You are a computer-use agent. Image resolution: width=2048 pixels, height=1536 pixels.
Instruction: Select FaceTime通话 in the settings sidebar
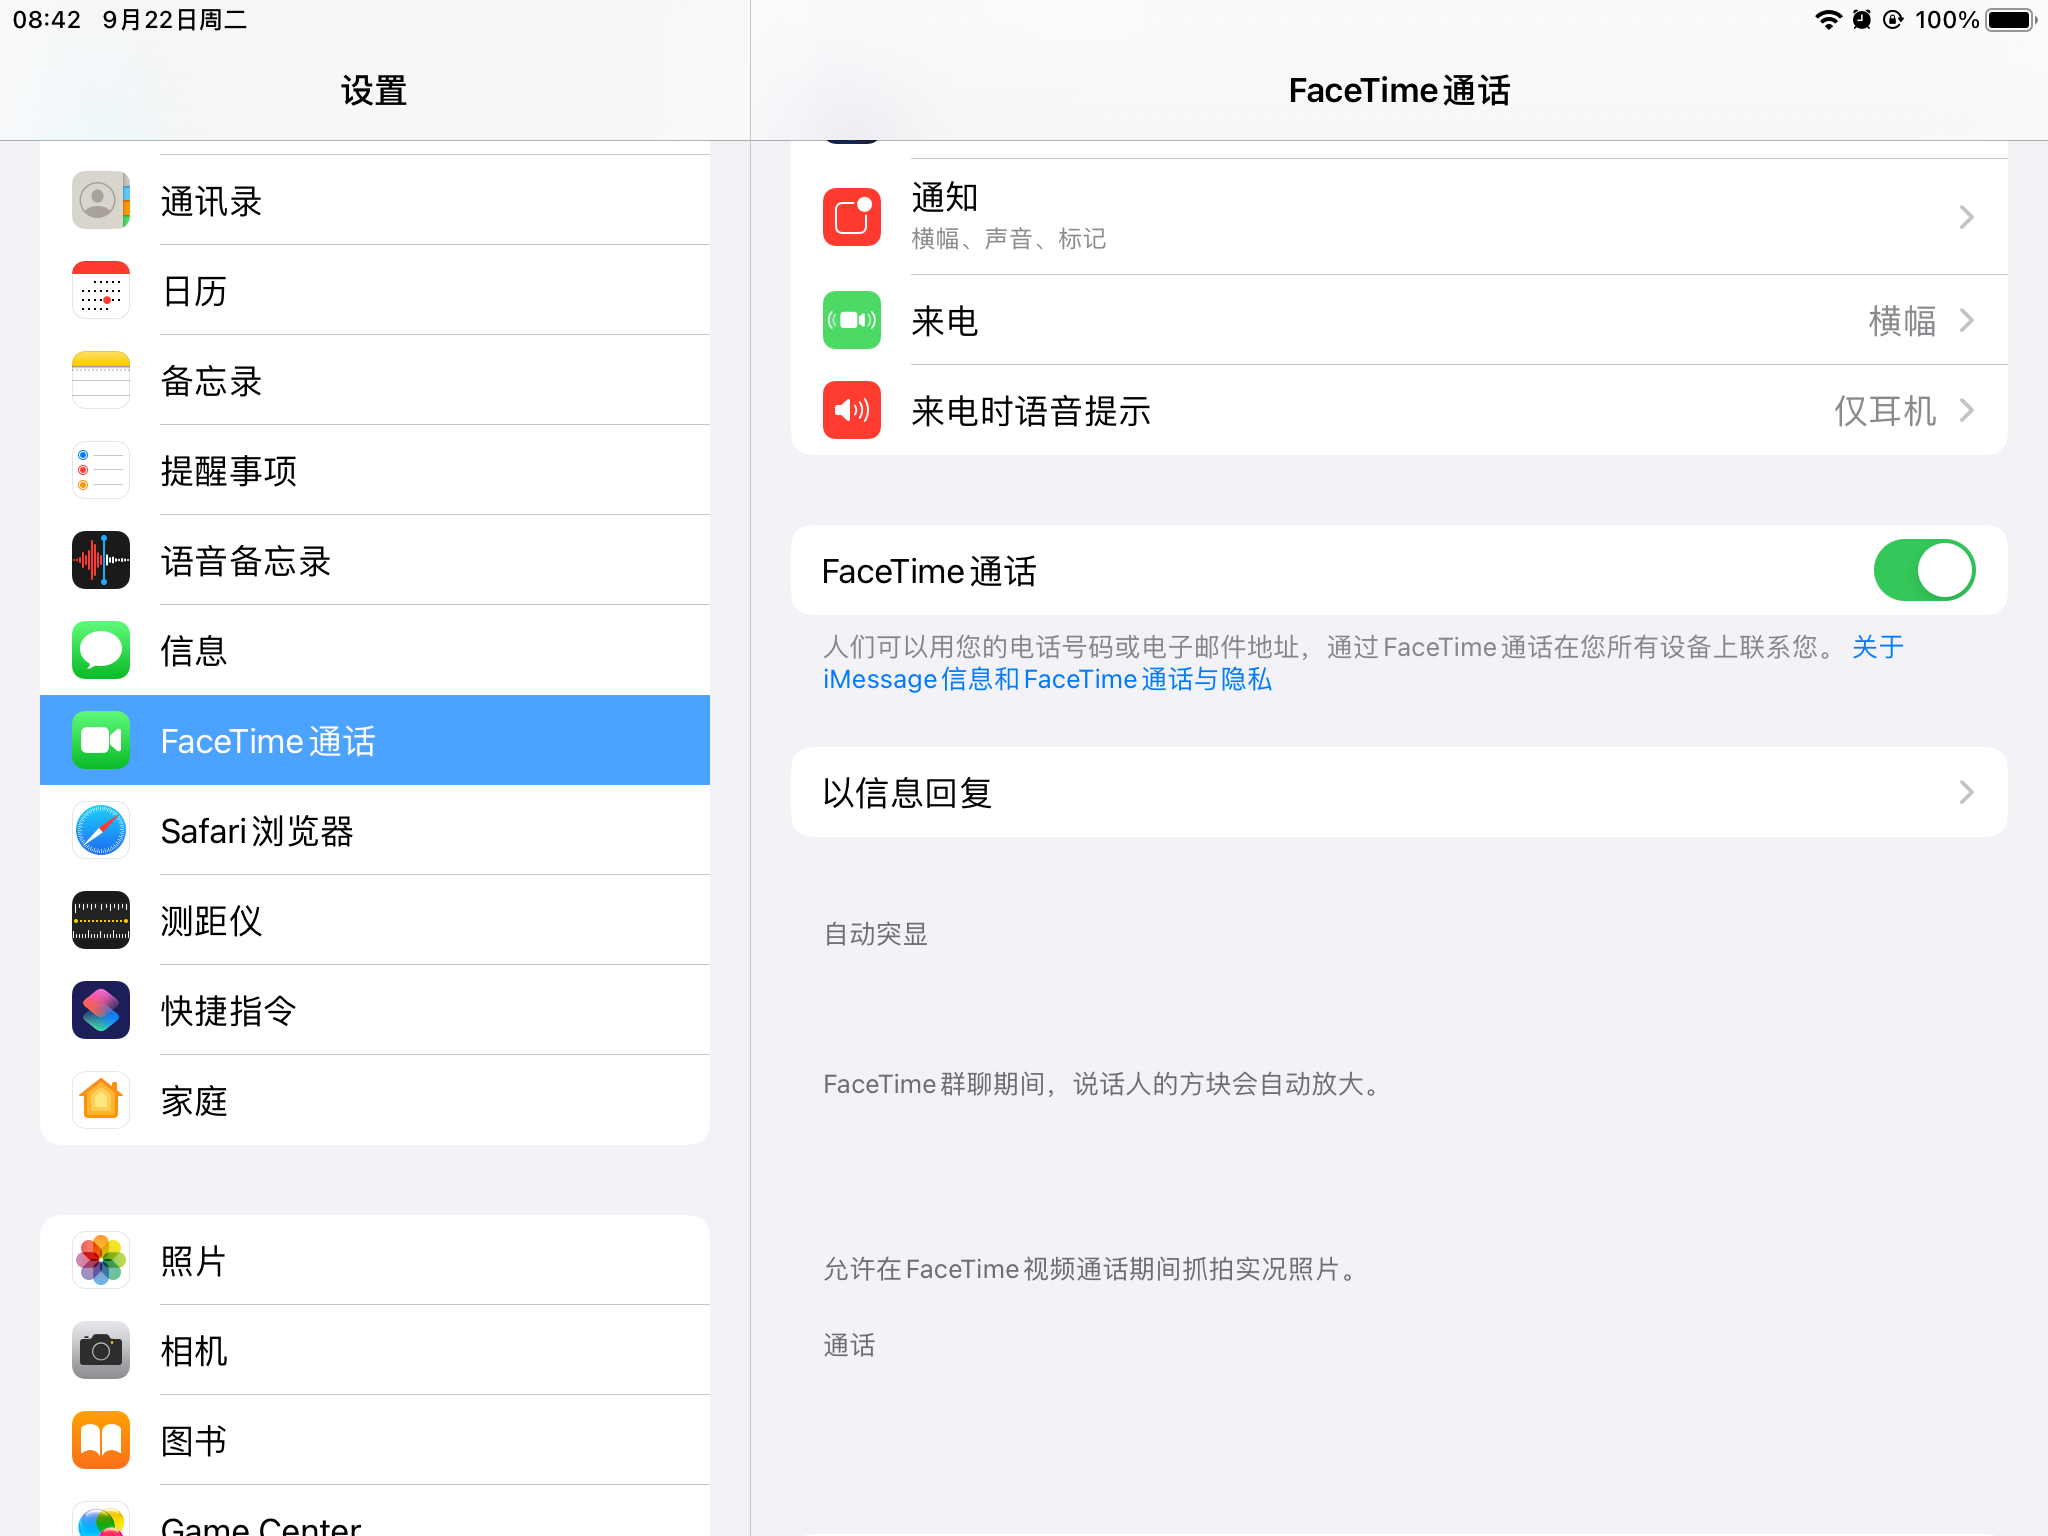coord(375,740)
